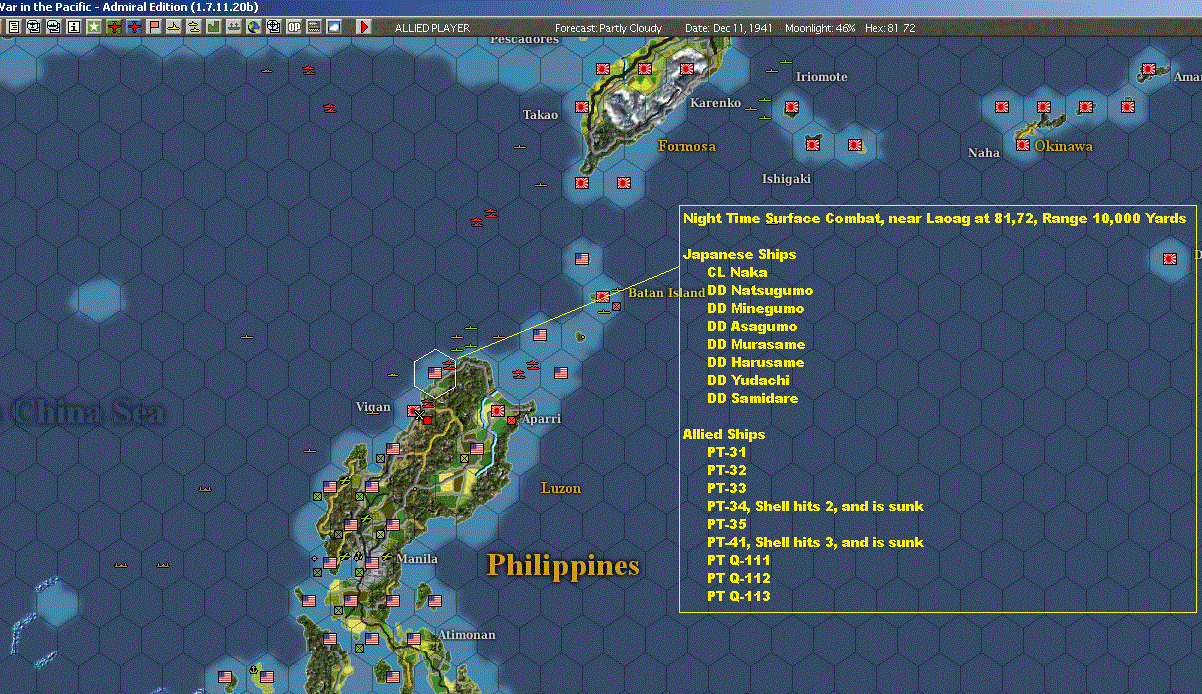This screenshot has height=694, width=1202.
Task: Click PT Q-113 in Allied list
Action: pyautogui.click(x=739, y=596)
